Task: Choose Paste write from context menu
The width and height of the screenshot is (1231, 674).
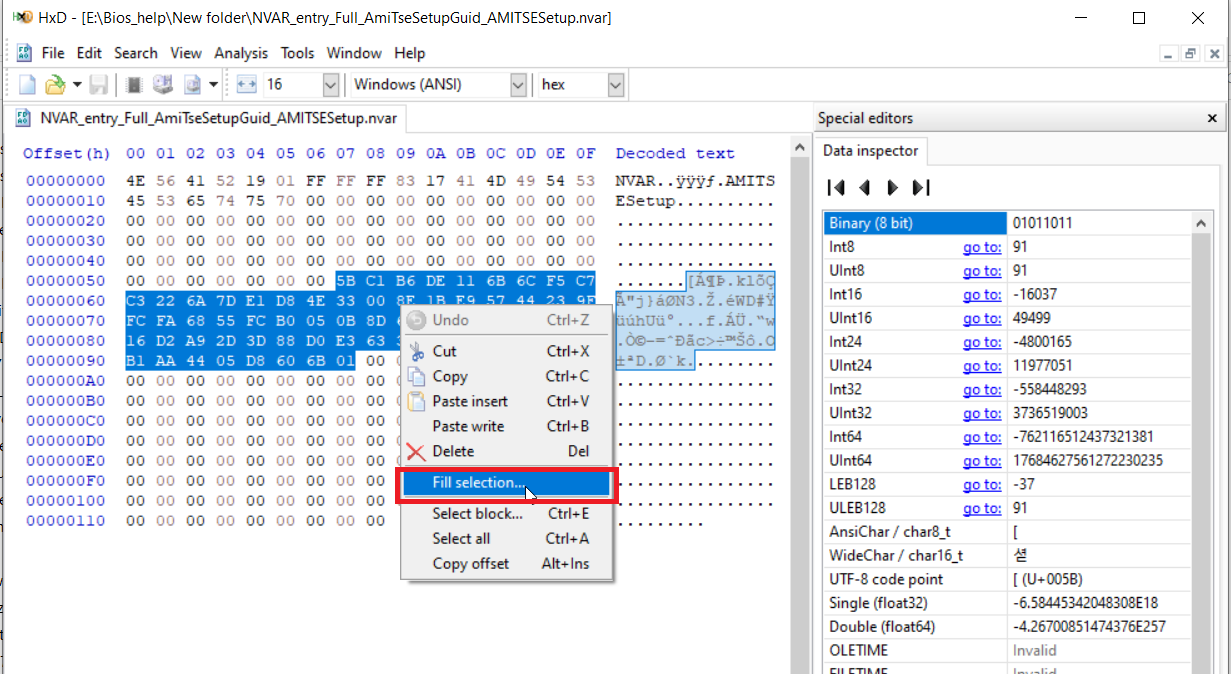Action: pyautogui.click(x=507, y=426)
